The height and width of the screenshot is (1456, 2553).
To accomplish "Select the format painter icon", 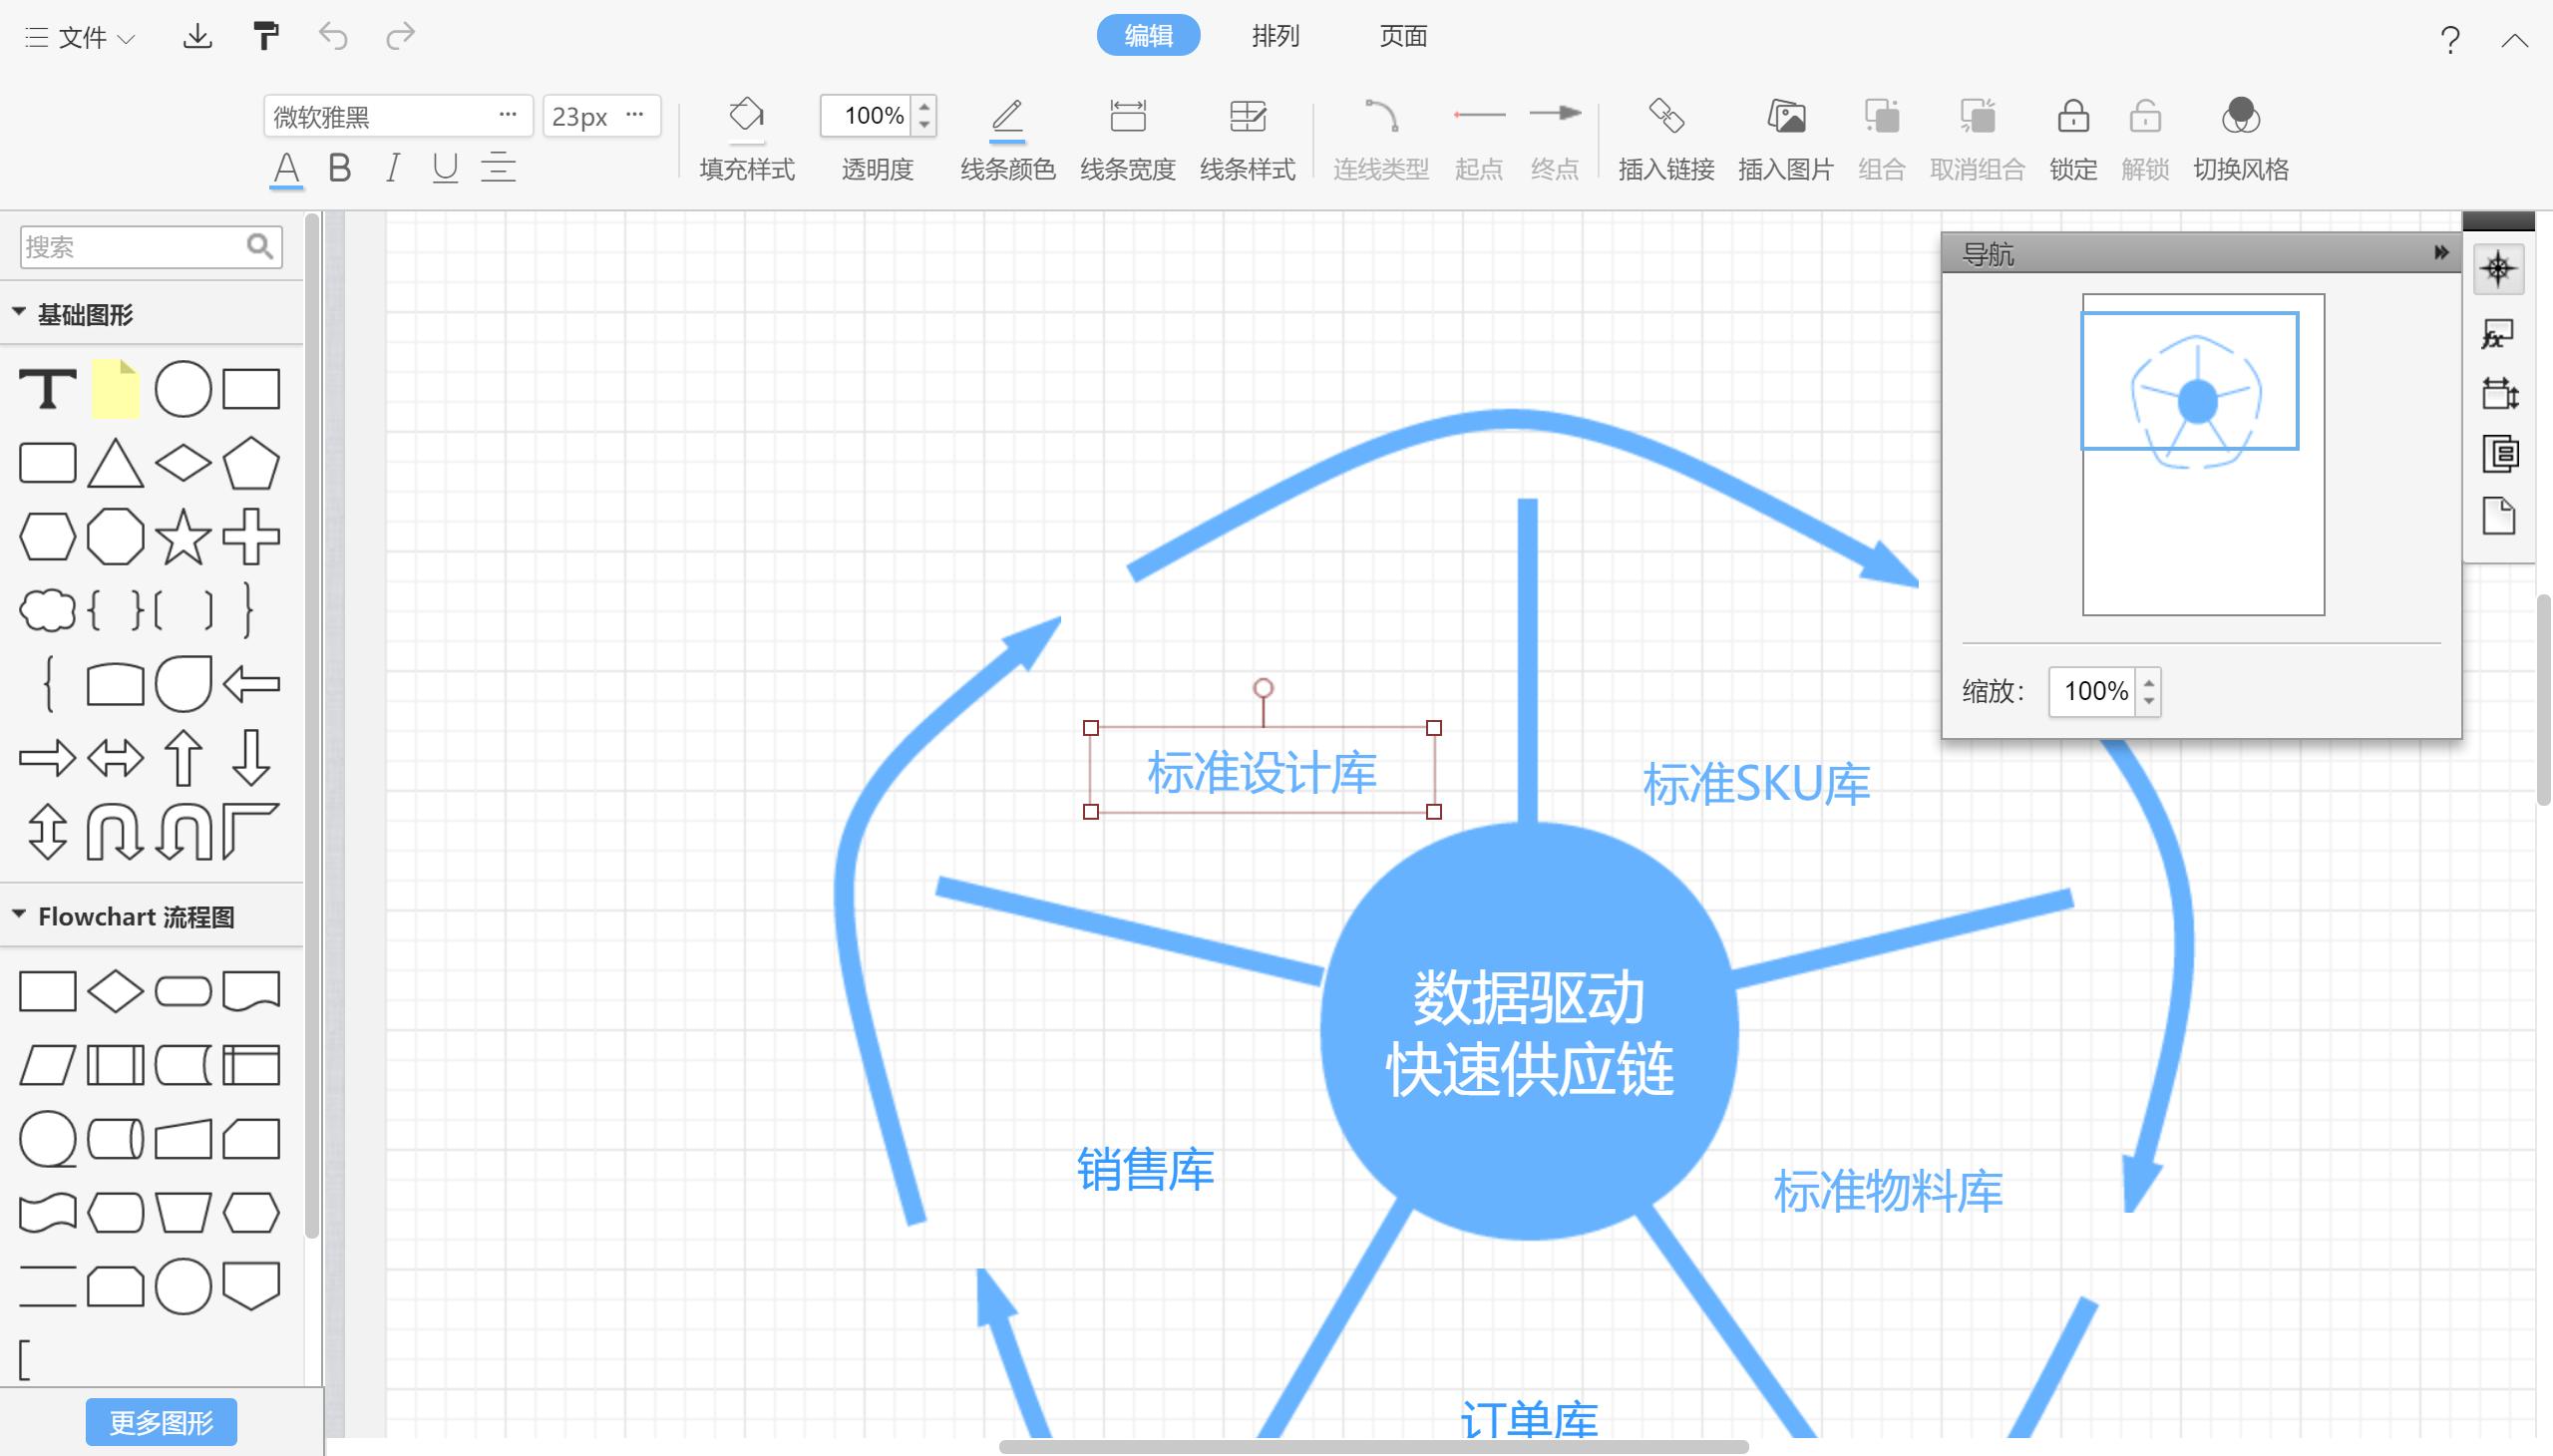I will [x=265, y=35].
